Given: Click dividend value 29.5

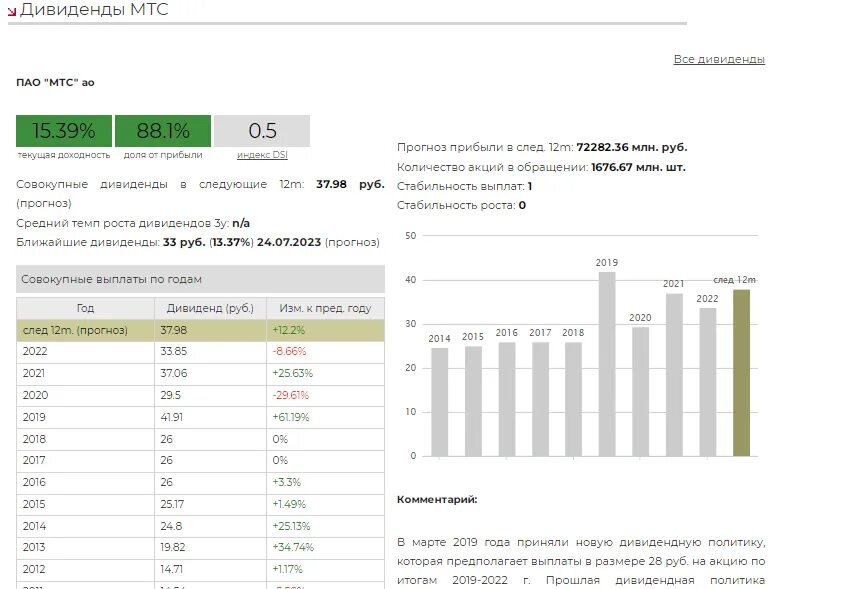Looking at the screenshot, I should [x=170, y=395].
